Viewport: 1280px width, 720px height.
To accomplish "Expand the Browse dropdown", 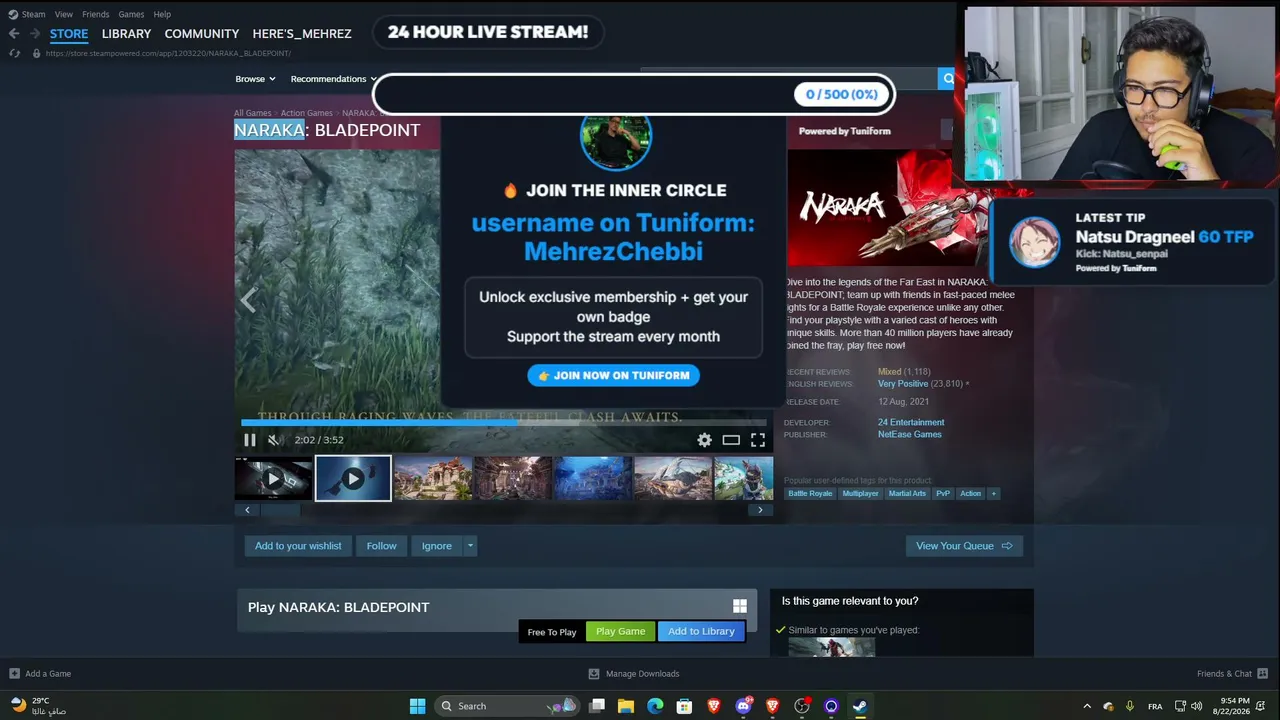I will click(255, 79).
